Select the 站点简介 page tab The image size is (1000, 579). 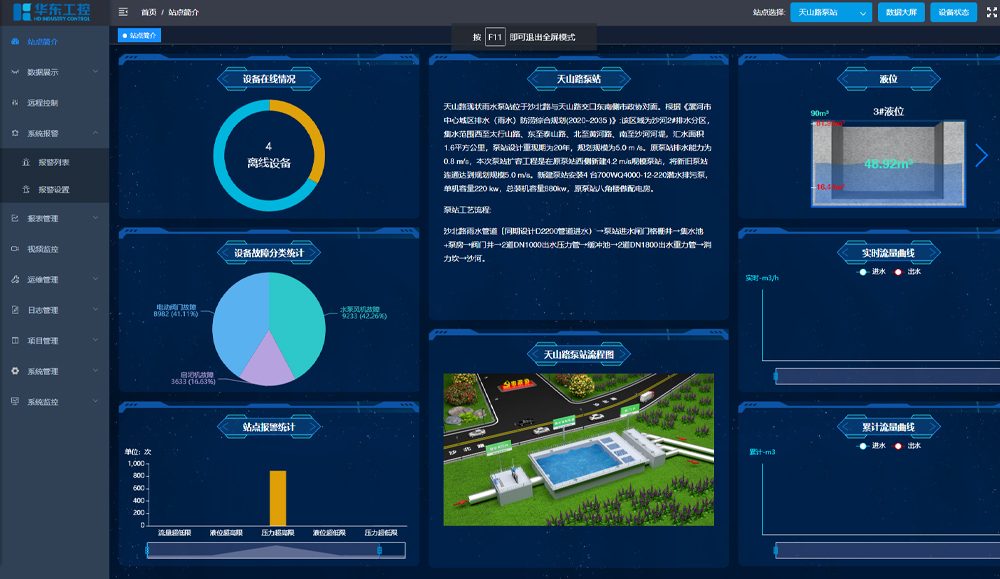[x=139, y=35]
